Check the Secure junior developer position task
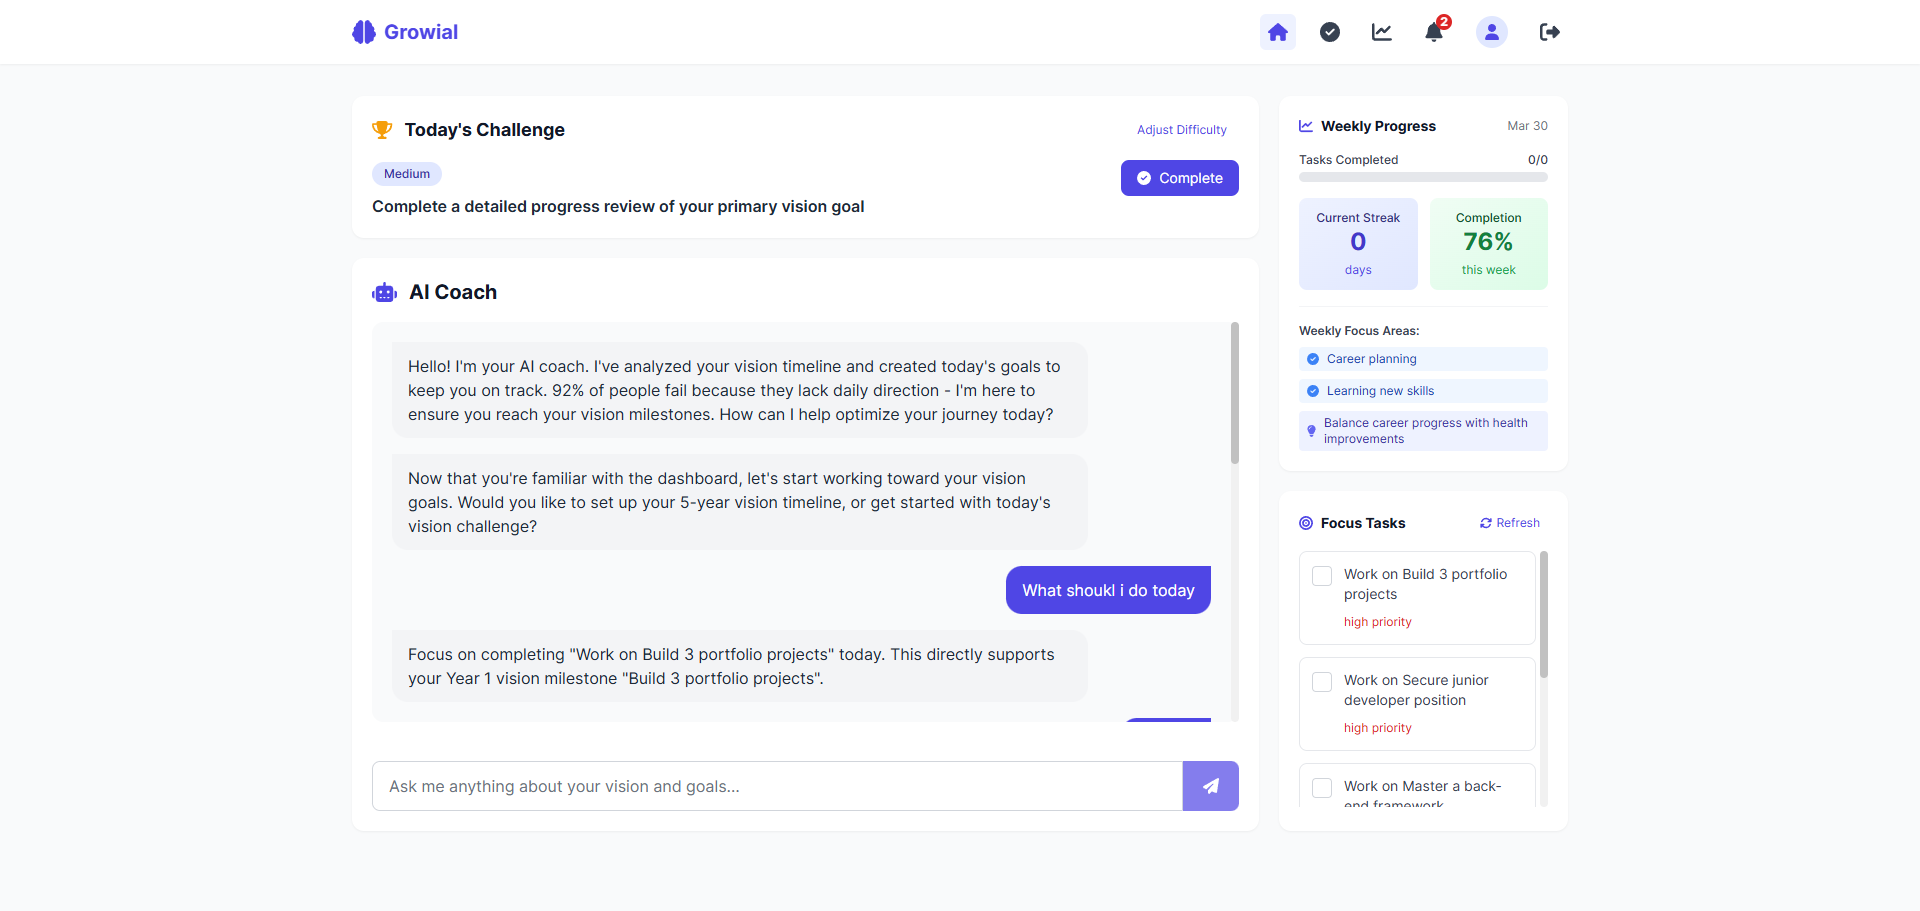The image size is (1920, 911). (x=1322, y=682)
